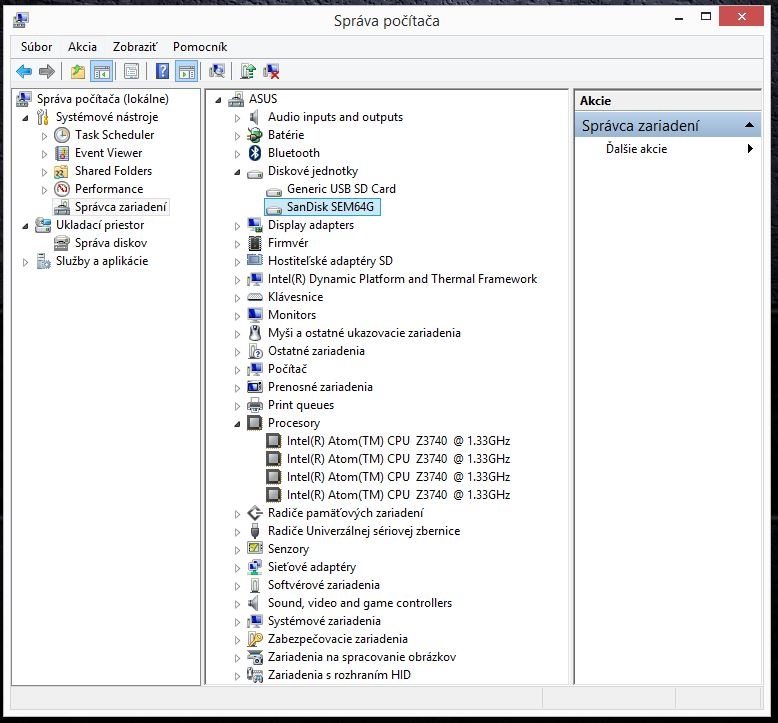
Task: Toggle the show/hide console tree icon
Action: point(101,71)
